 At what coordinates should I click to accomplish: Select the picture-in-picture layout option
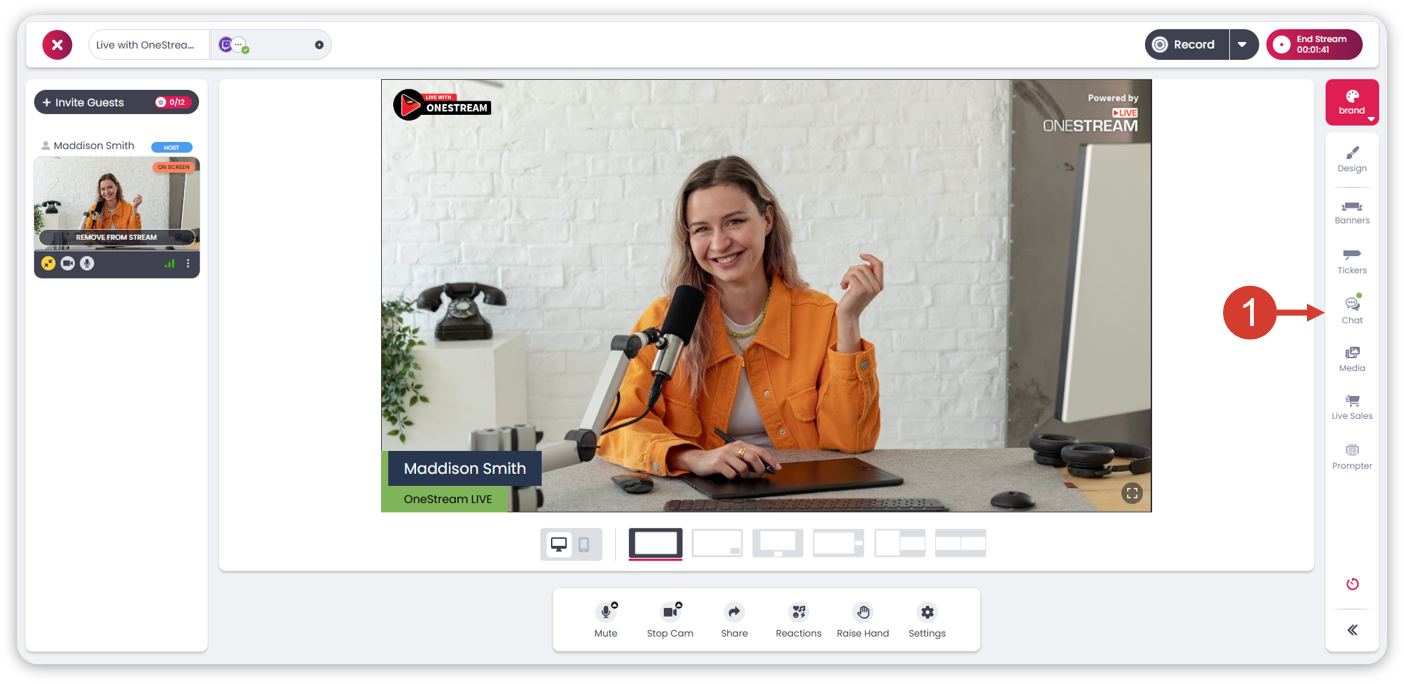coord(717,543)
